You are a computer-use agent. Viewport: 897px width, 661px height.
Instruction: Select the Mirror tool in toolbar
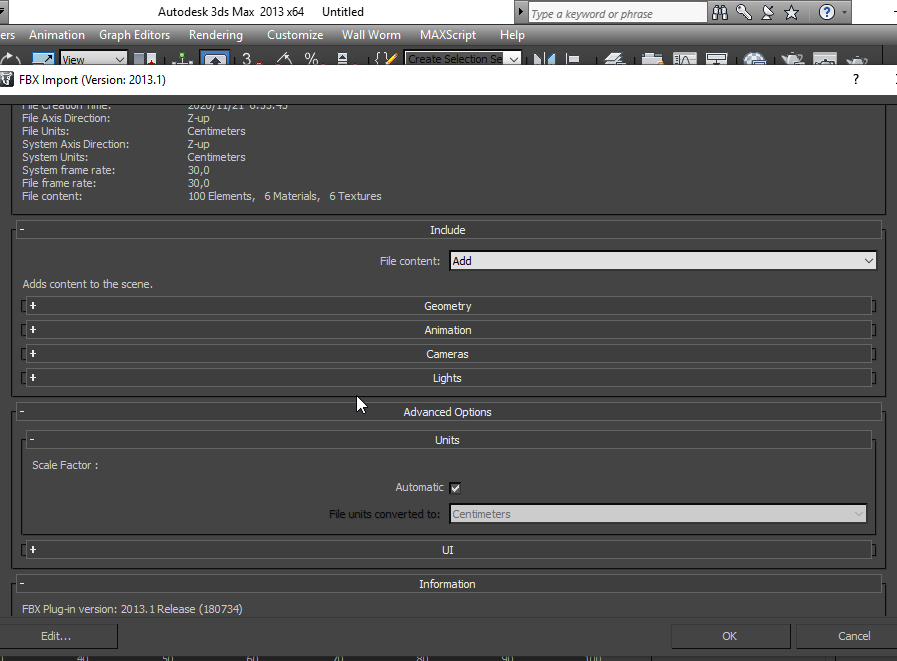pyautogui.click(x=544, y=59)
